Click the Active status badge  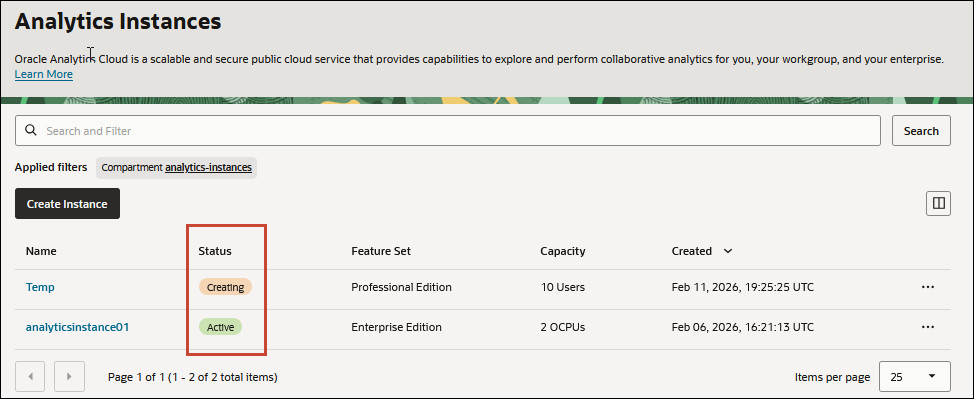(x=220, y=327)
